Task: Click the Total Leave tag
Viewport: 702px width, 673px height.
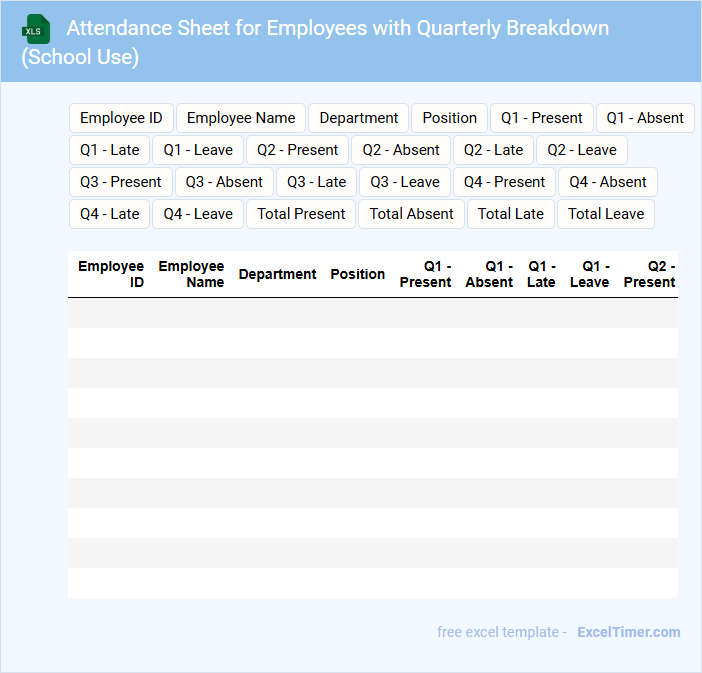Action: 606,214
